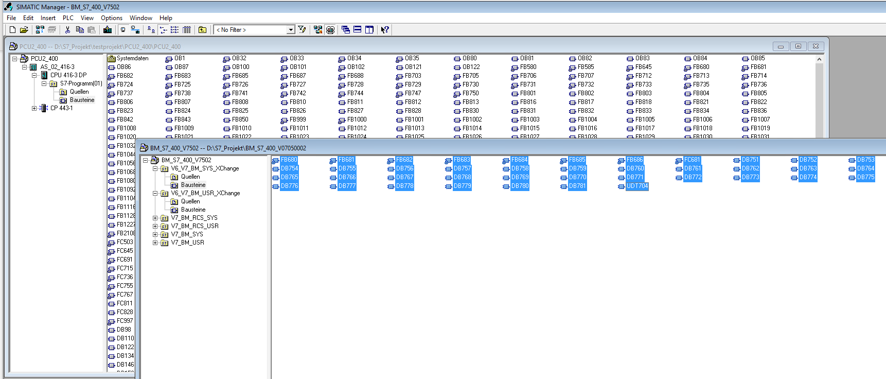
Task: Click the Cut scissors icon
Action: pyautogui.click(x=67, y=29)
